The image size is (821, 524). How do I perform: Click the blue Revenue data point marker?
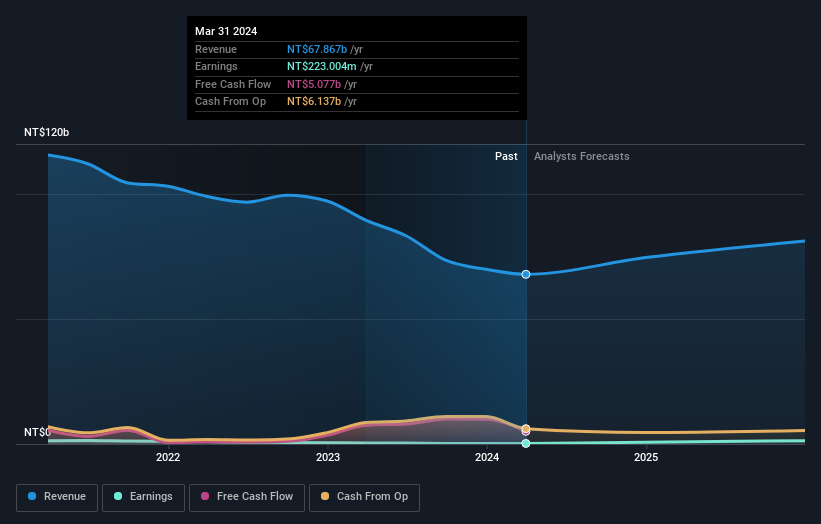526,274
